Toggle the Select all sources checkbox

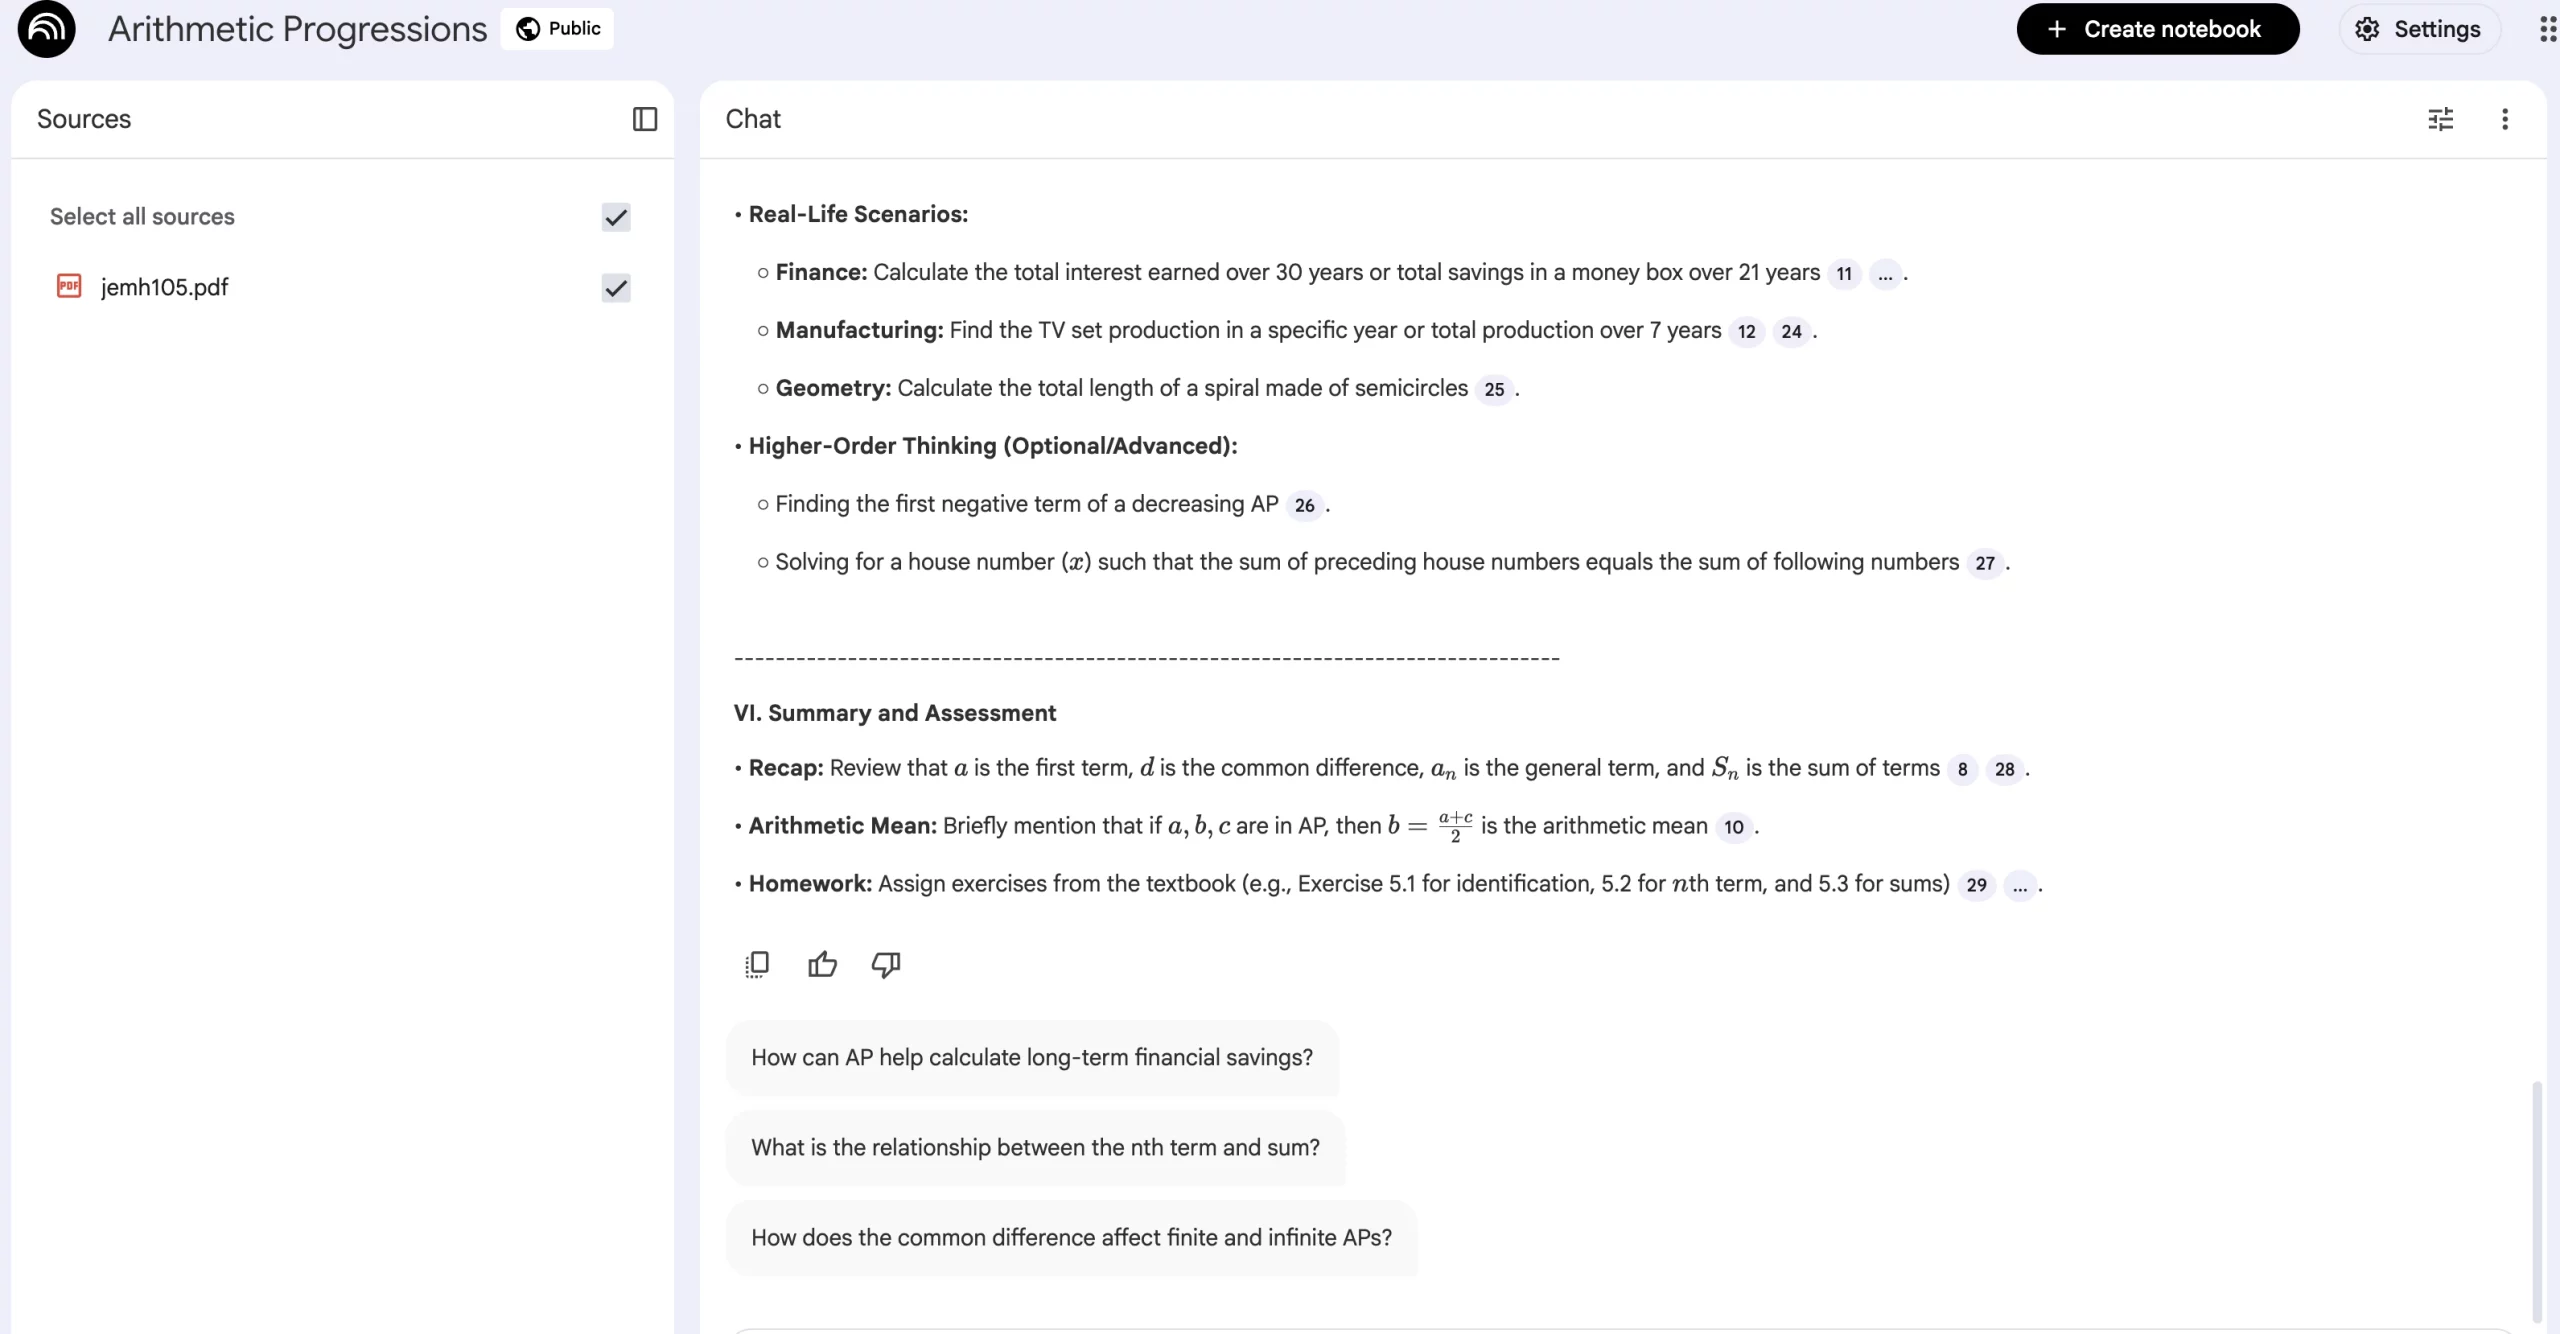(615, 217)
